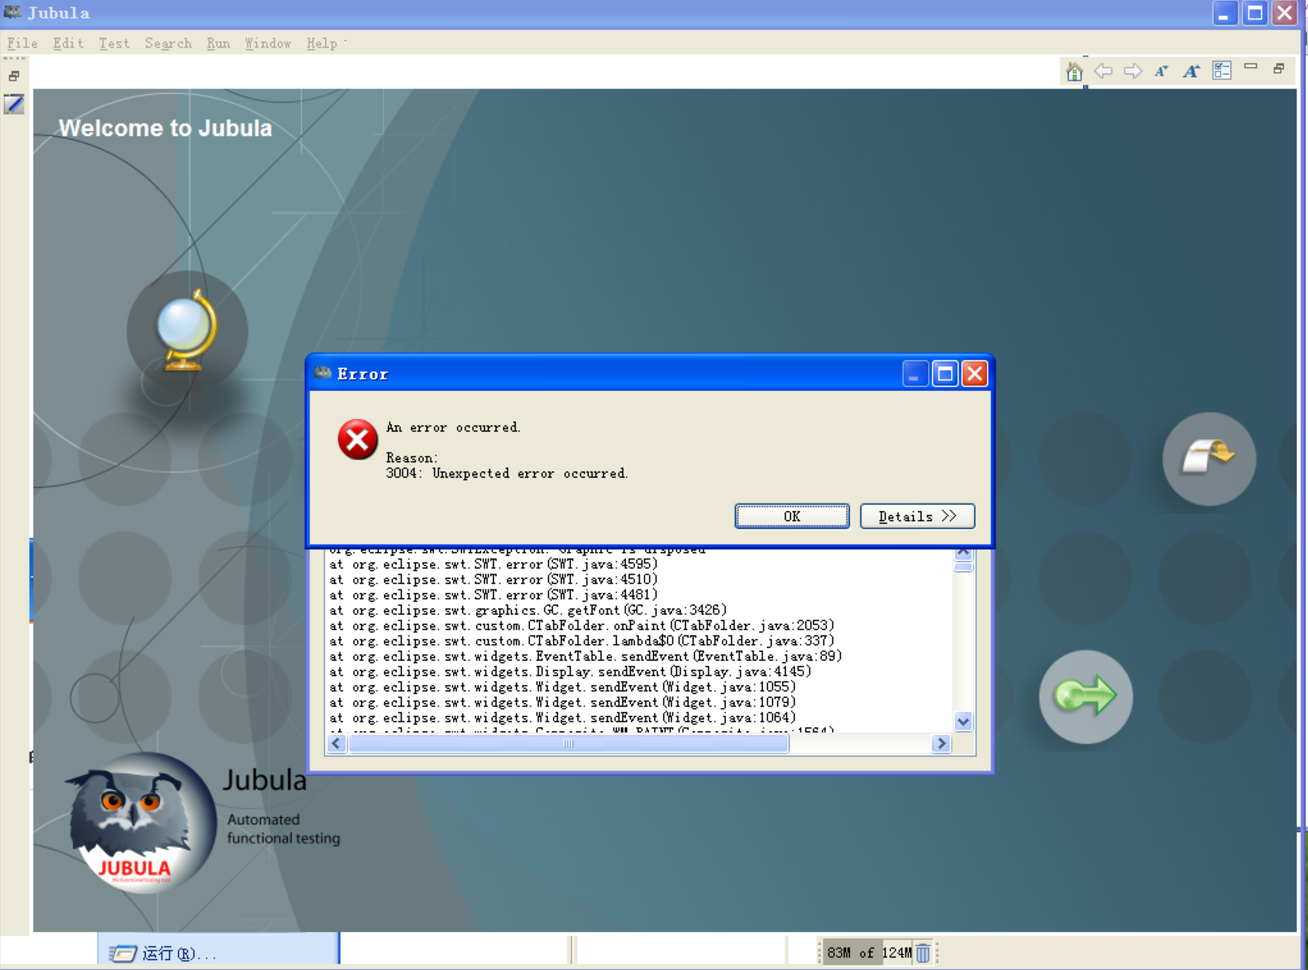The height and width of the screenshot is (970, 1308).
Task: Open the Run menu
Action: (218, 43)
